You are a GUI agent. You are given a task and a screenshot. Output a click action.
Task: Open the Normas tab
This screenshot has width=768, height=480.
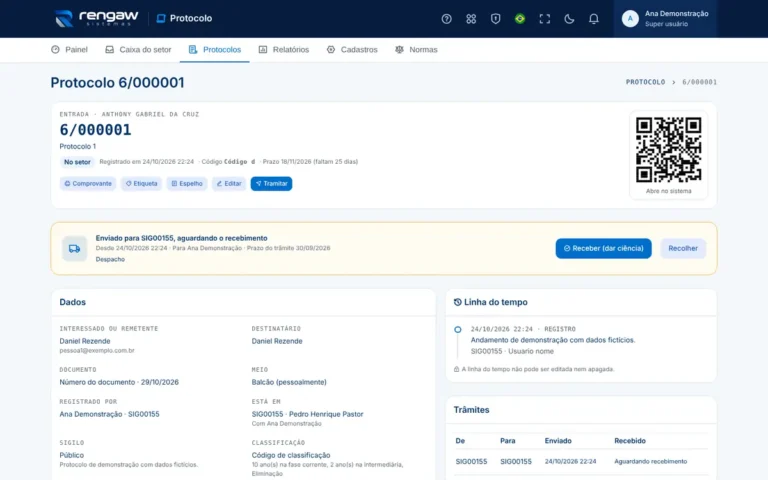[416, 49]
